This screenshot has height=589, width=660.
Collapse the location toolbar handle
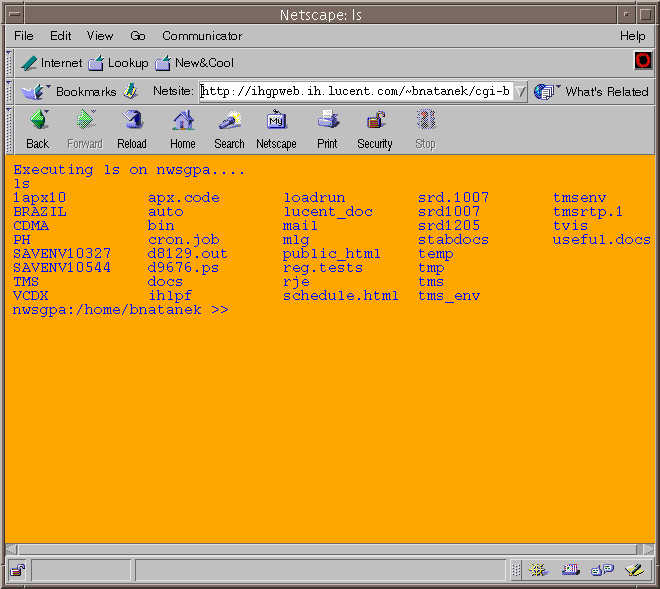tap(9, 91)
